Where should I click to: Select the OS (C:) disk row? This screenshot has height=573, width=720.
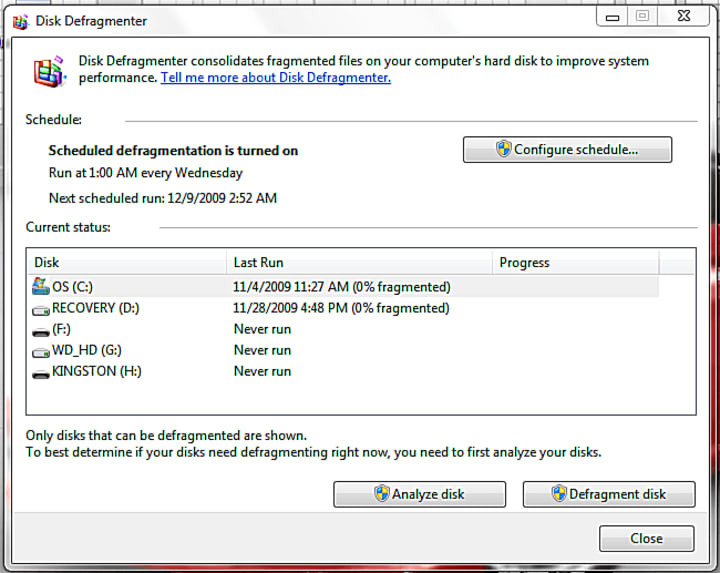[x=343, y=287]
